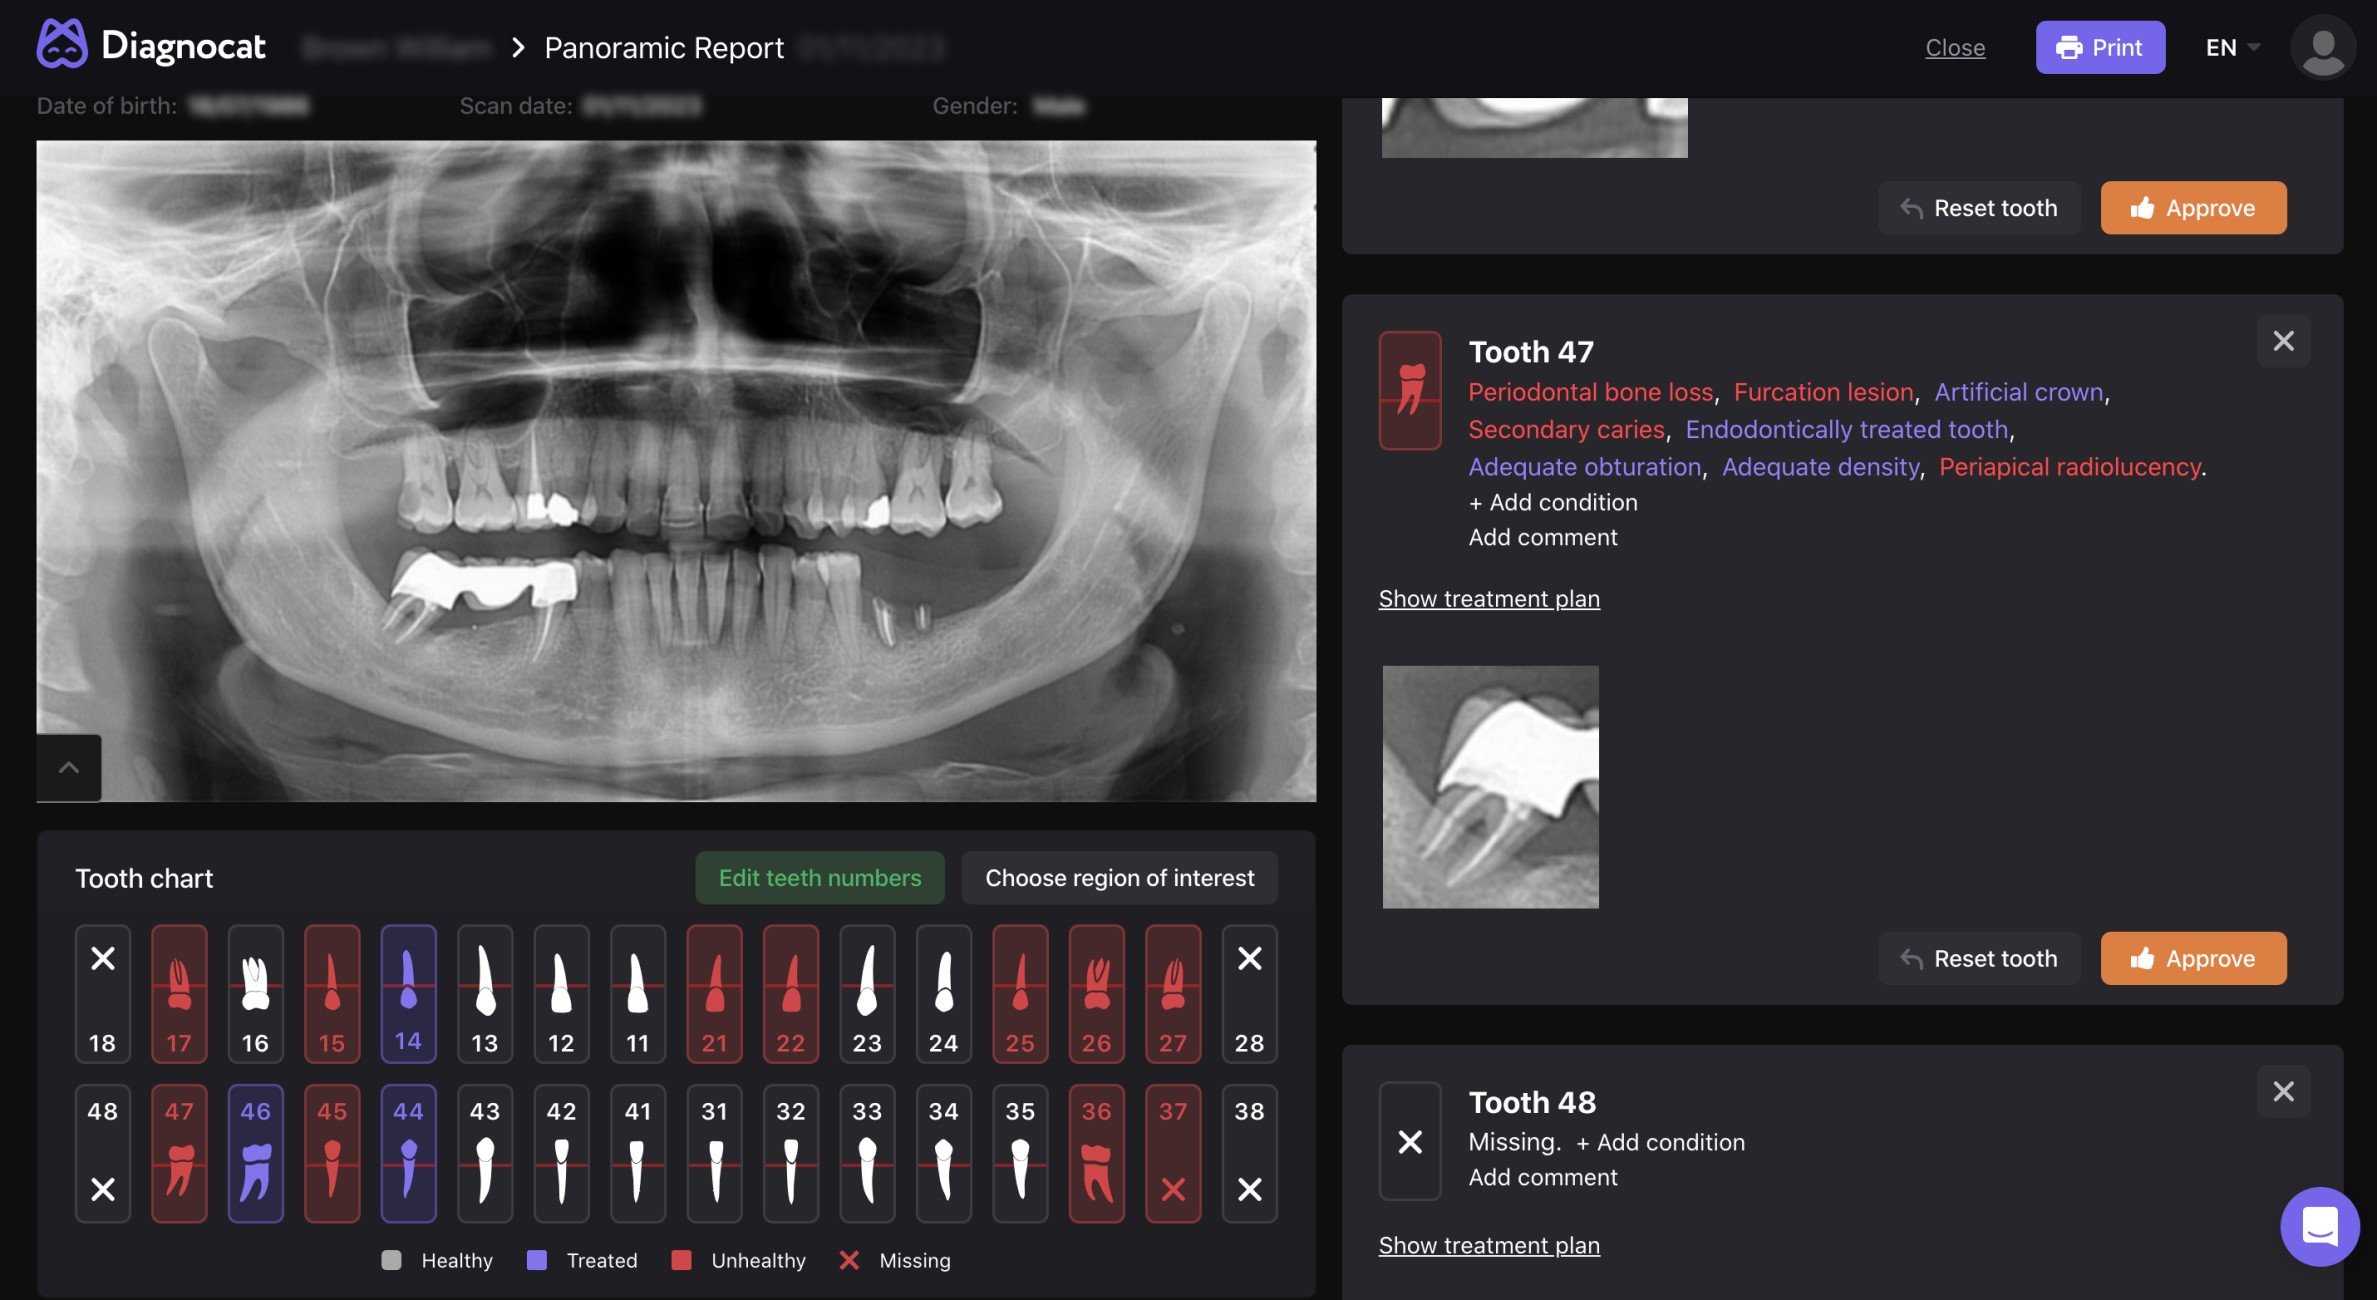This screenshot has width=2377, height=1300.
Task: Click tooth 14 icon in upper row
Action: [x=408, y=993]
